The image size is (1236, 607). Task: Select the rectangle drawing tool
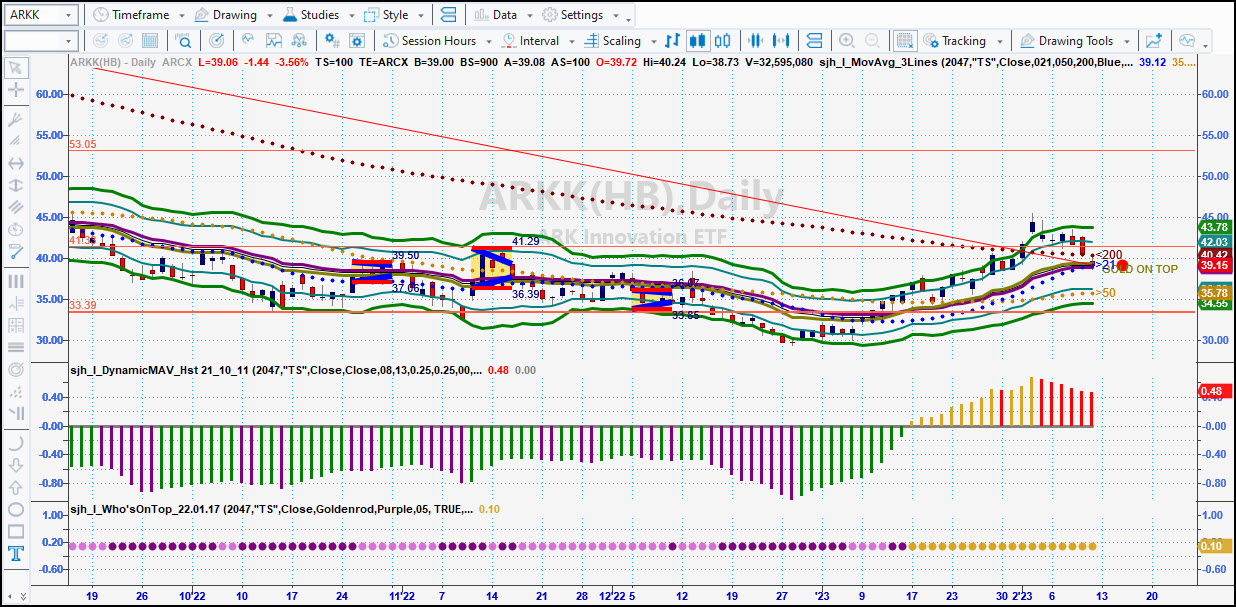point(16,531)
